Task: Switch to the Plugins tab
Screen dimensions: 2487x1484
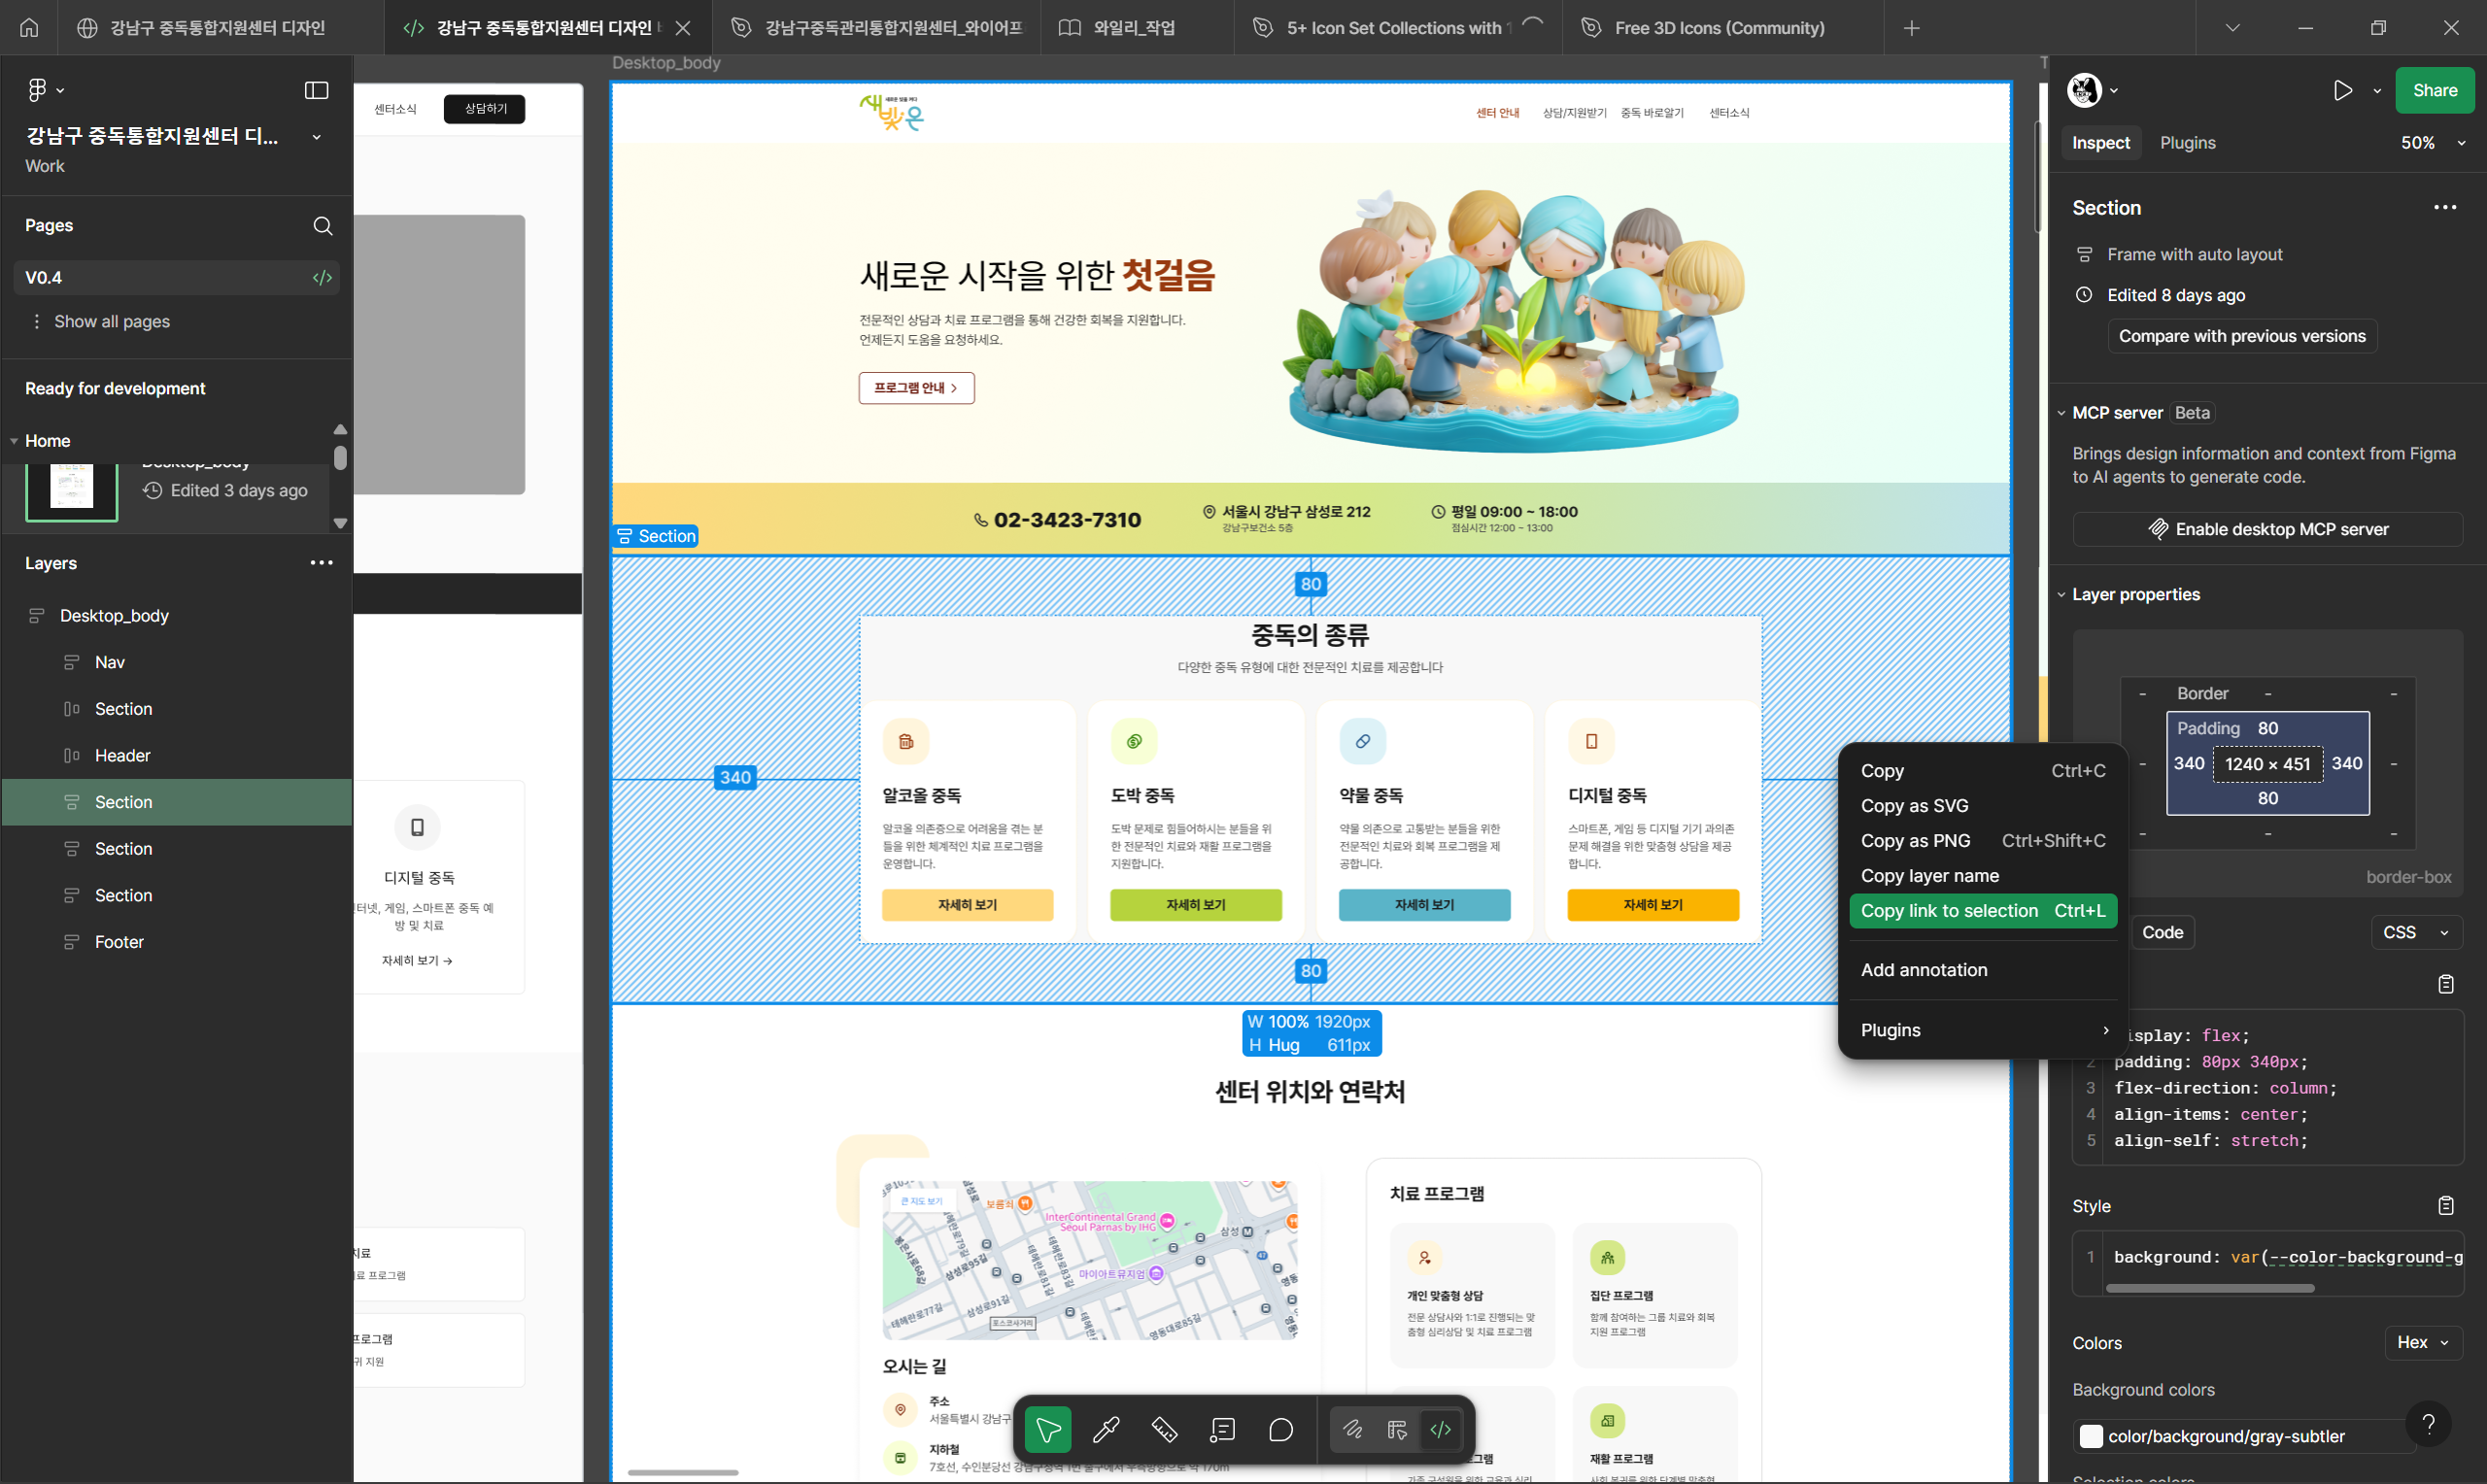Action: click(x=2187, y=143)
